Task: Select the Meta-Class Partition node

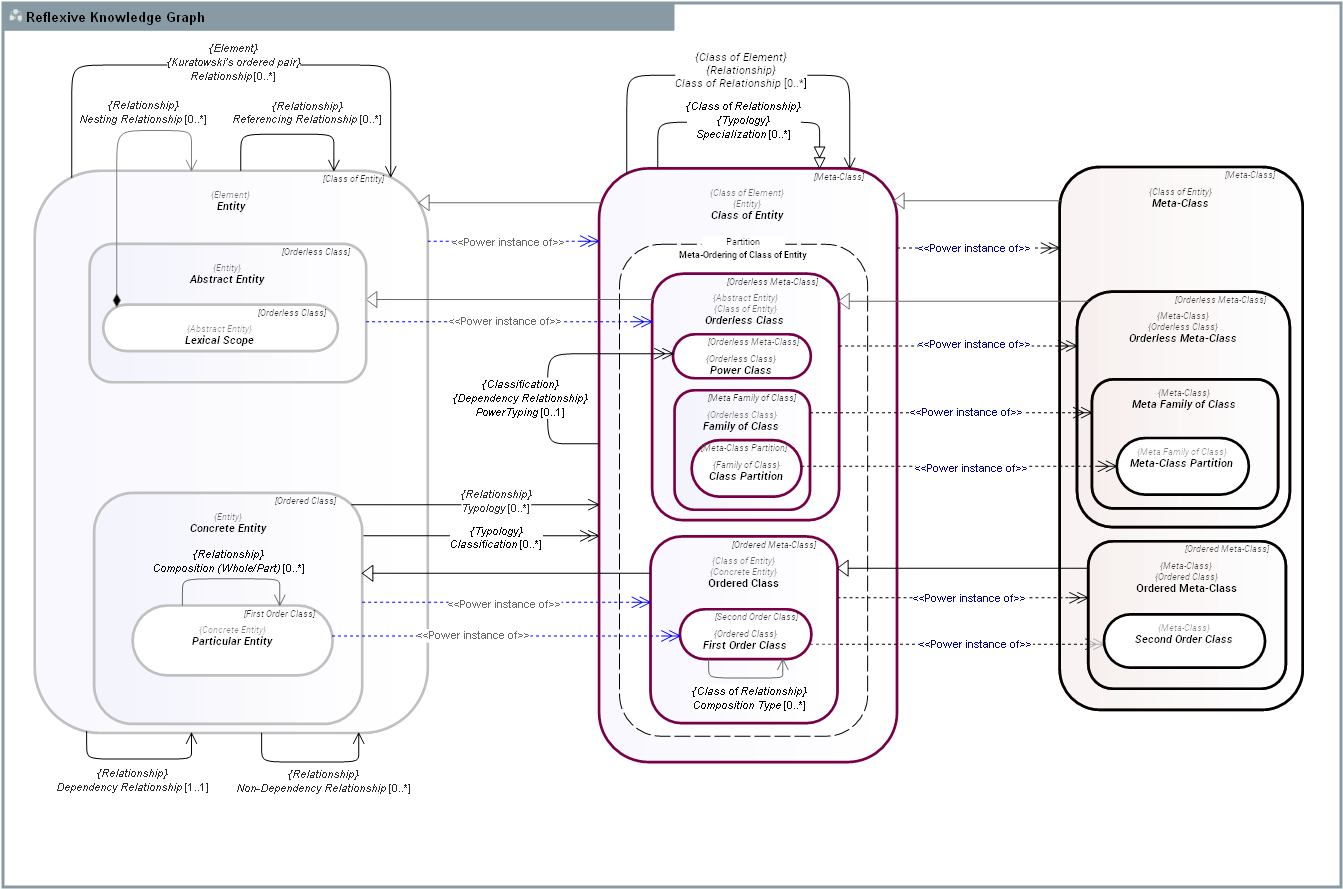Action: pyautogui.click(x=1181, y=463)
